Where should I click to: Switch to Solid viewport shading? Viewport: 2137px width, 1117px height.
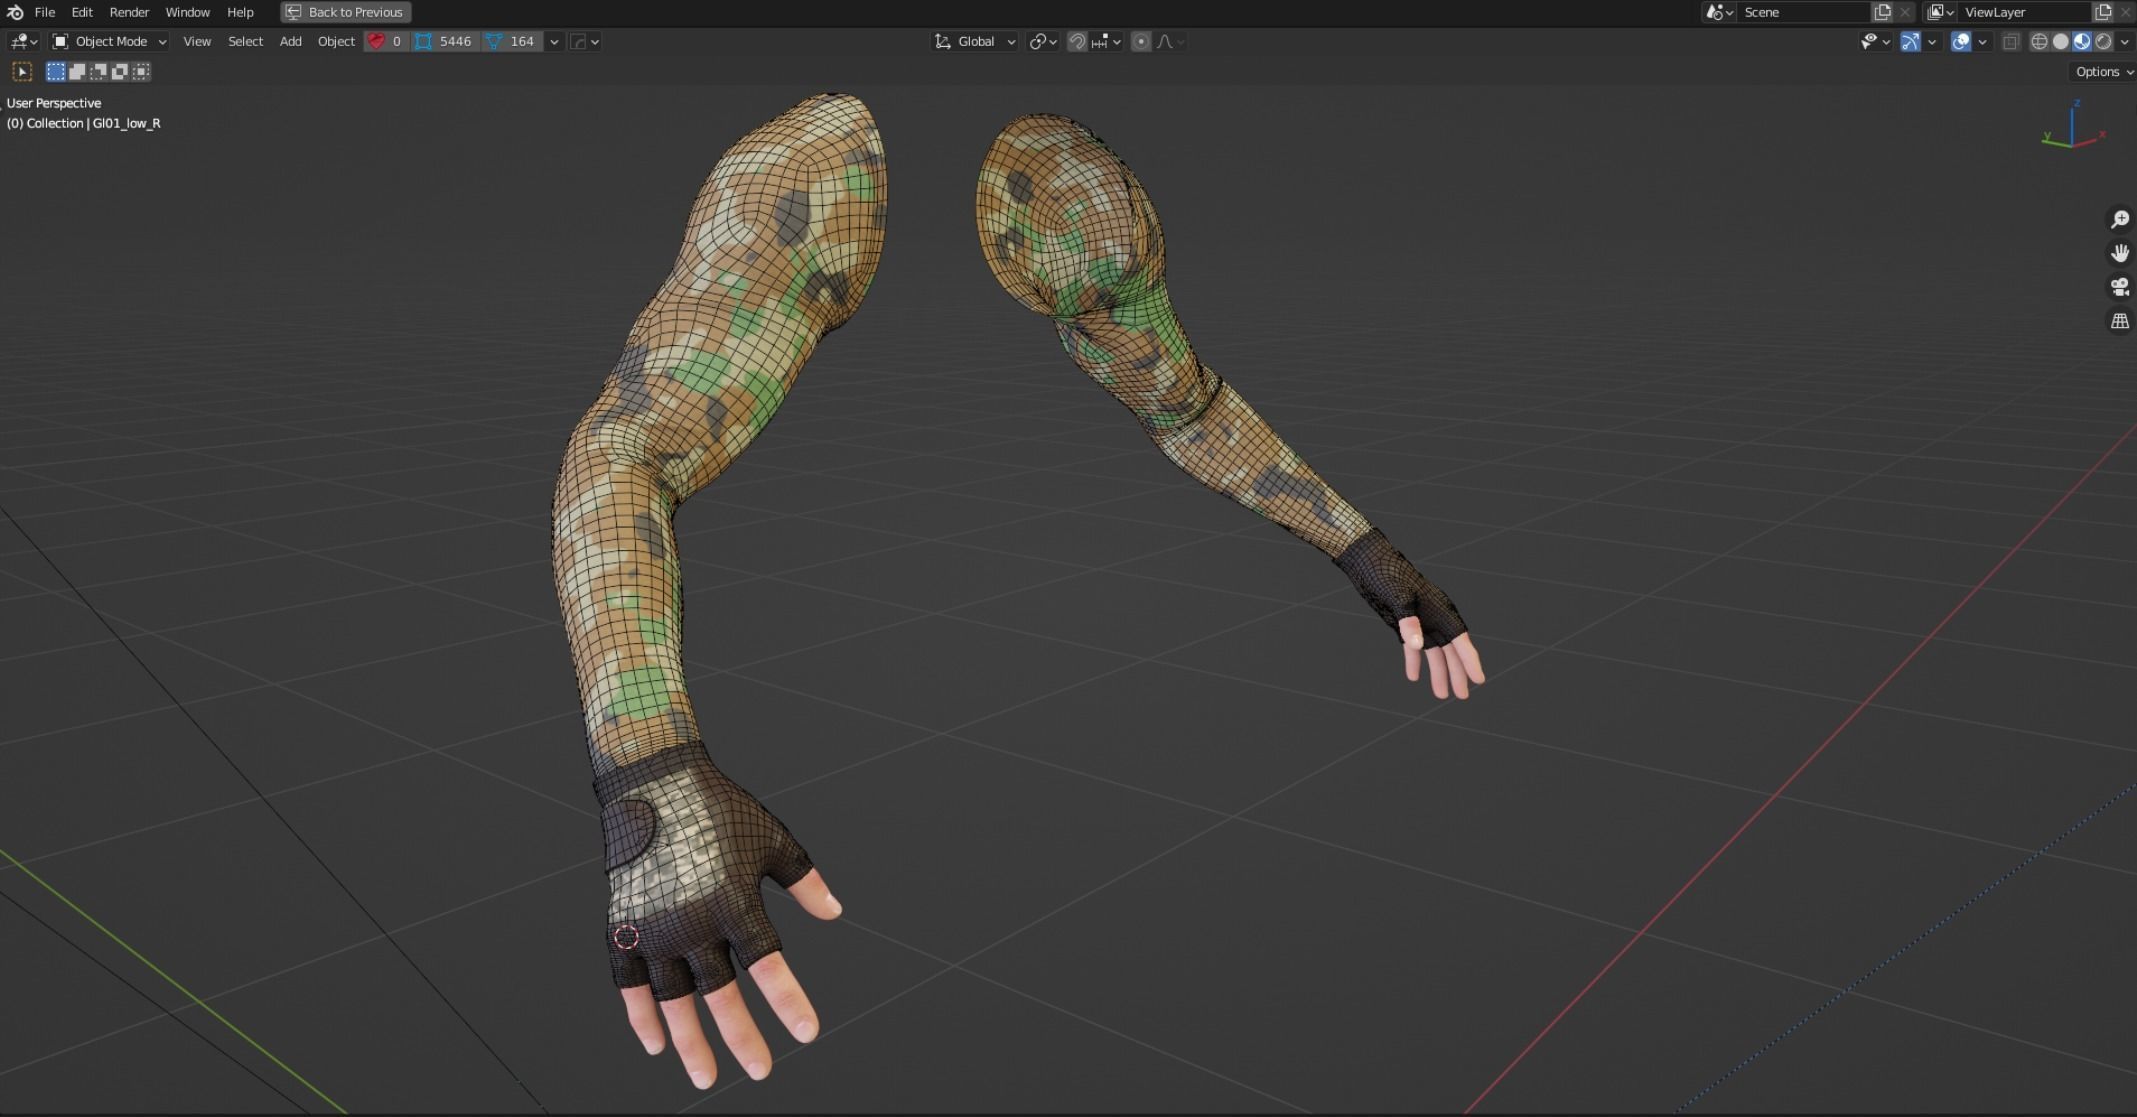pos(2061,41)
